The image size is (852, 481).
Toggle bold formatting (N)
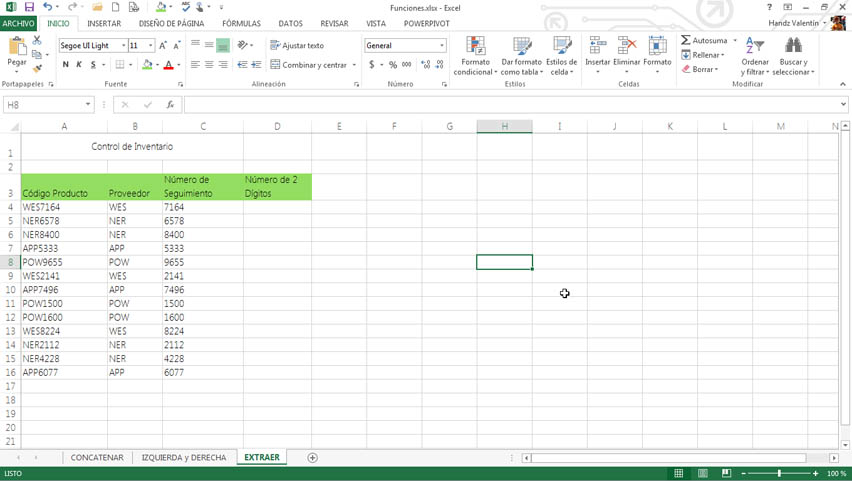tap(66, 65)
